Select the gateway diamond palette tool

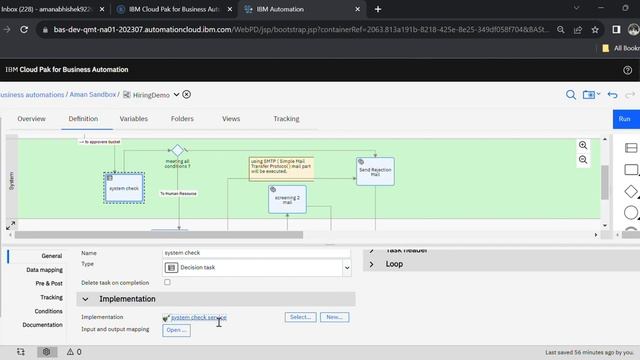point(631,191)
